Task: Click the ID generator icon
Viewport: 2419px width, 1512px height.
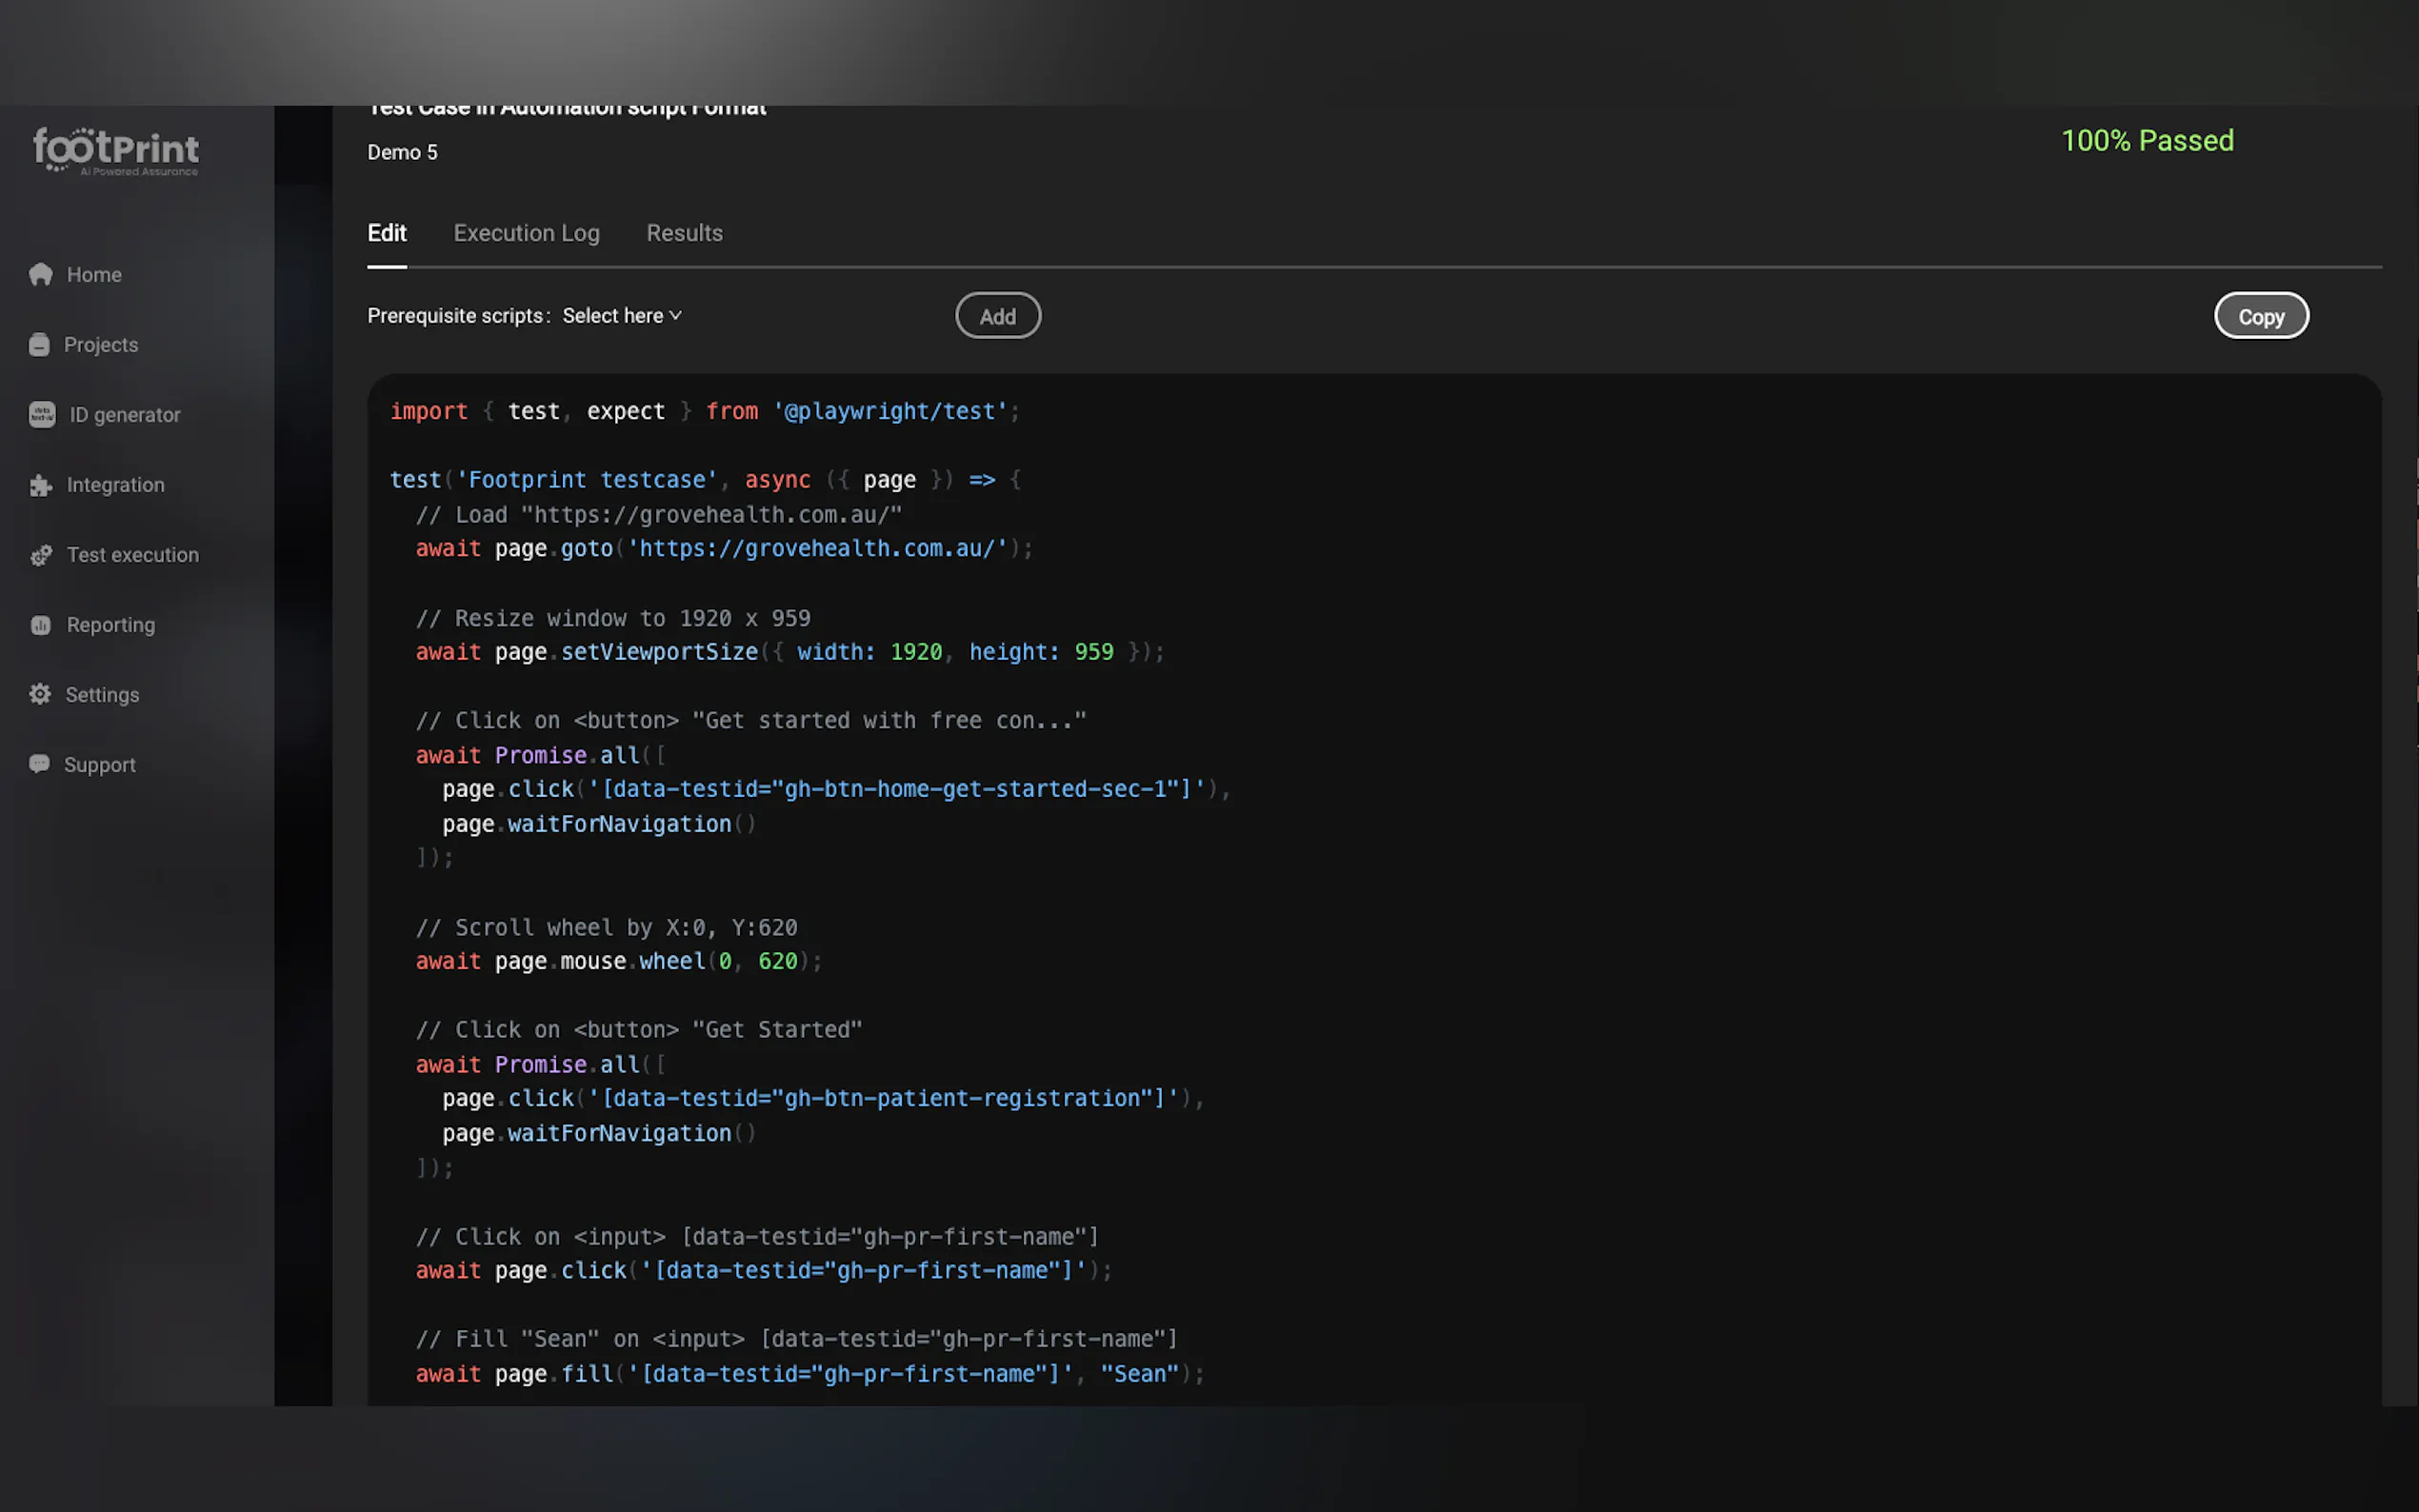Action: click(x=42, y=414)
